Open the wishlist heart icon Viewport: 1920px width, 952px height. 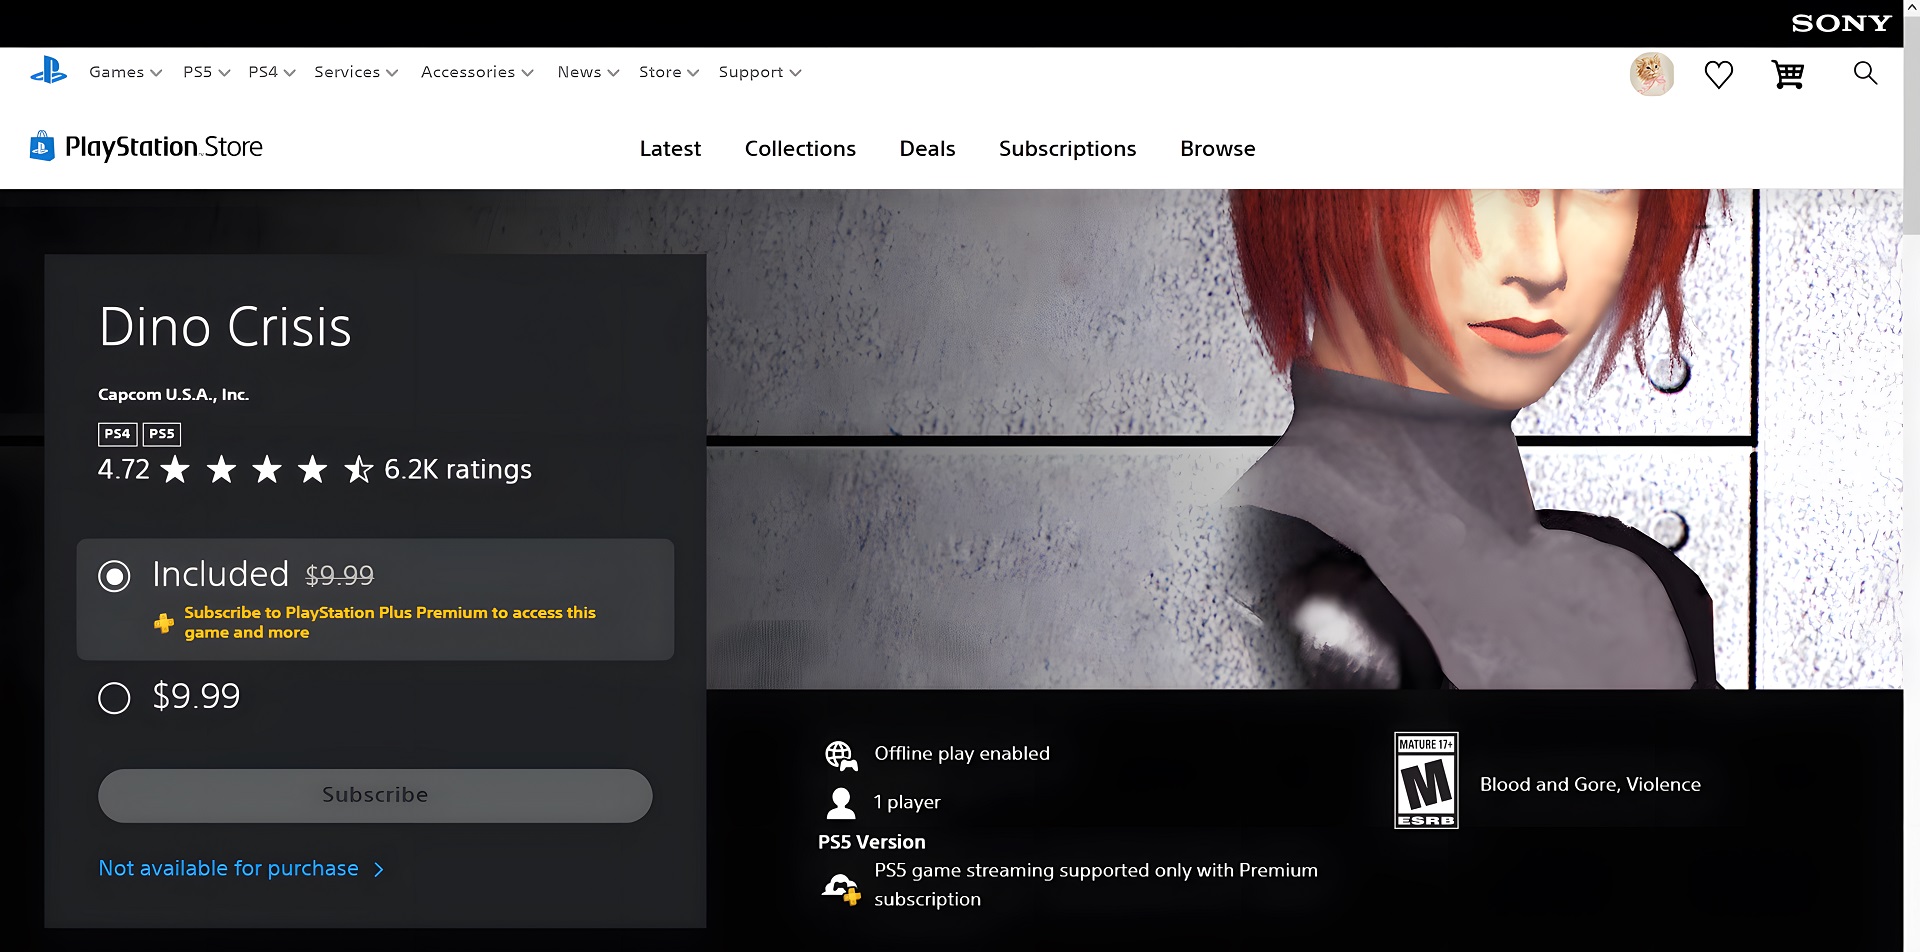[x=1718, y=74]
